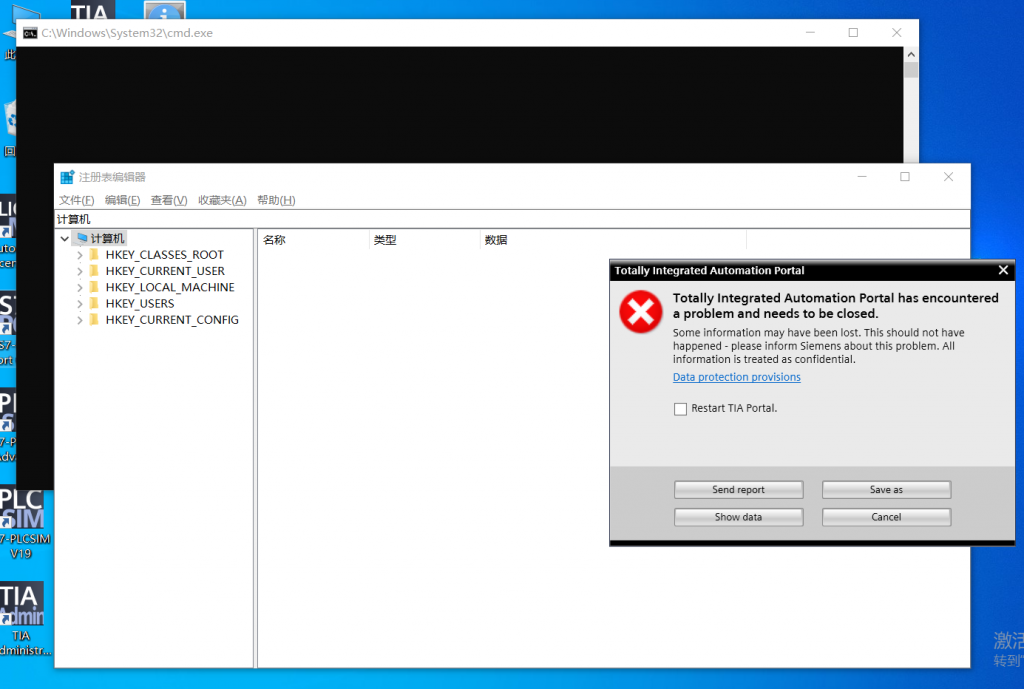The width and height of the screenshot is (1024, 689).
Task: Click the Save as button
Action: (x=886, y=490)
